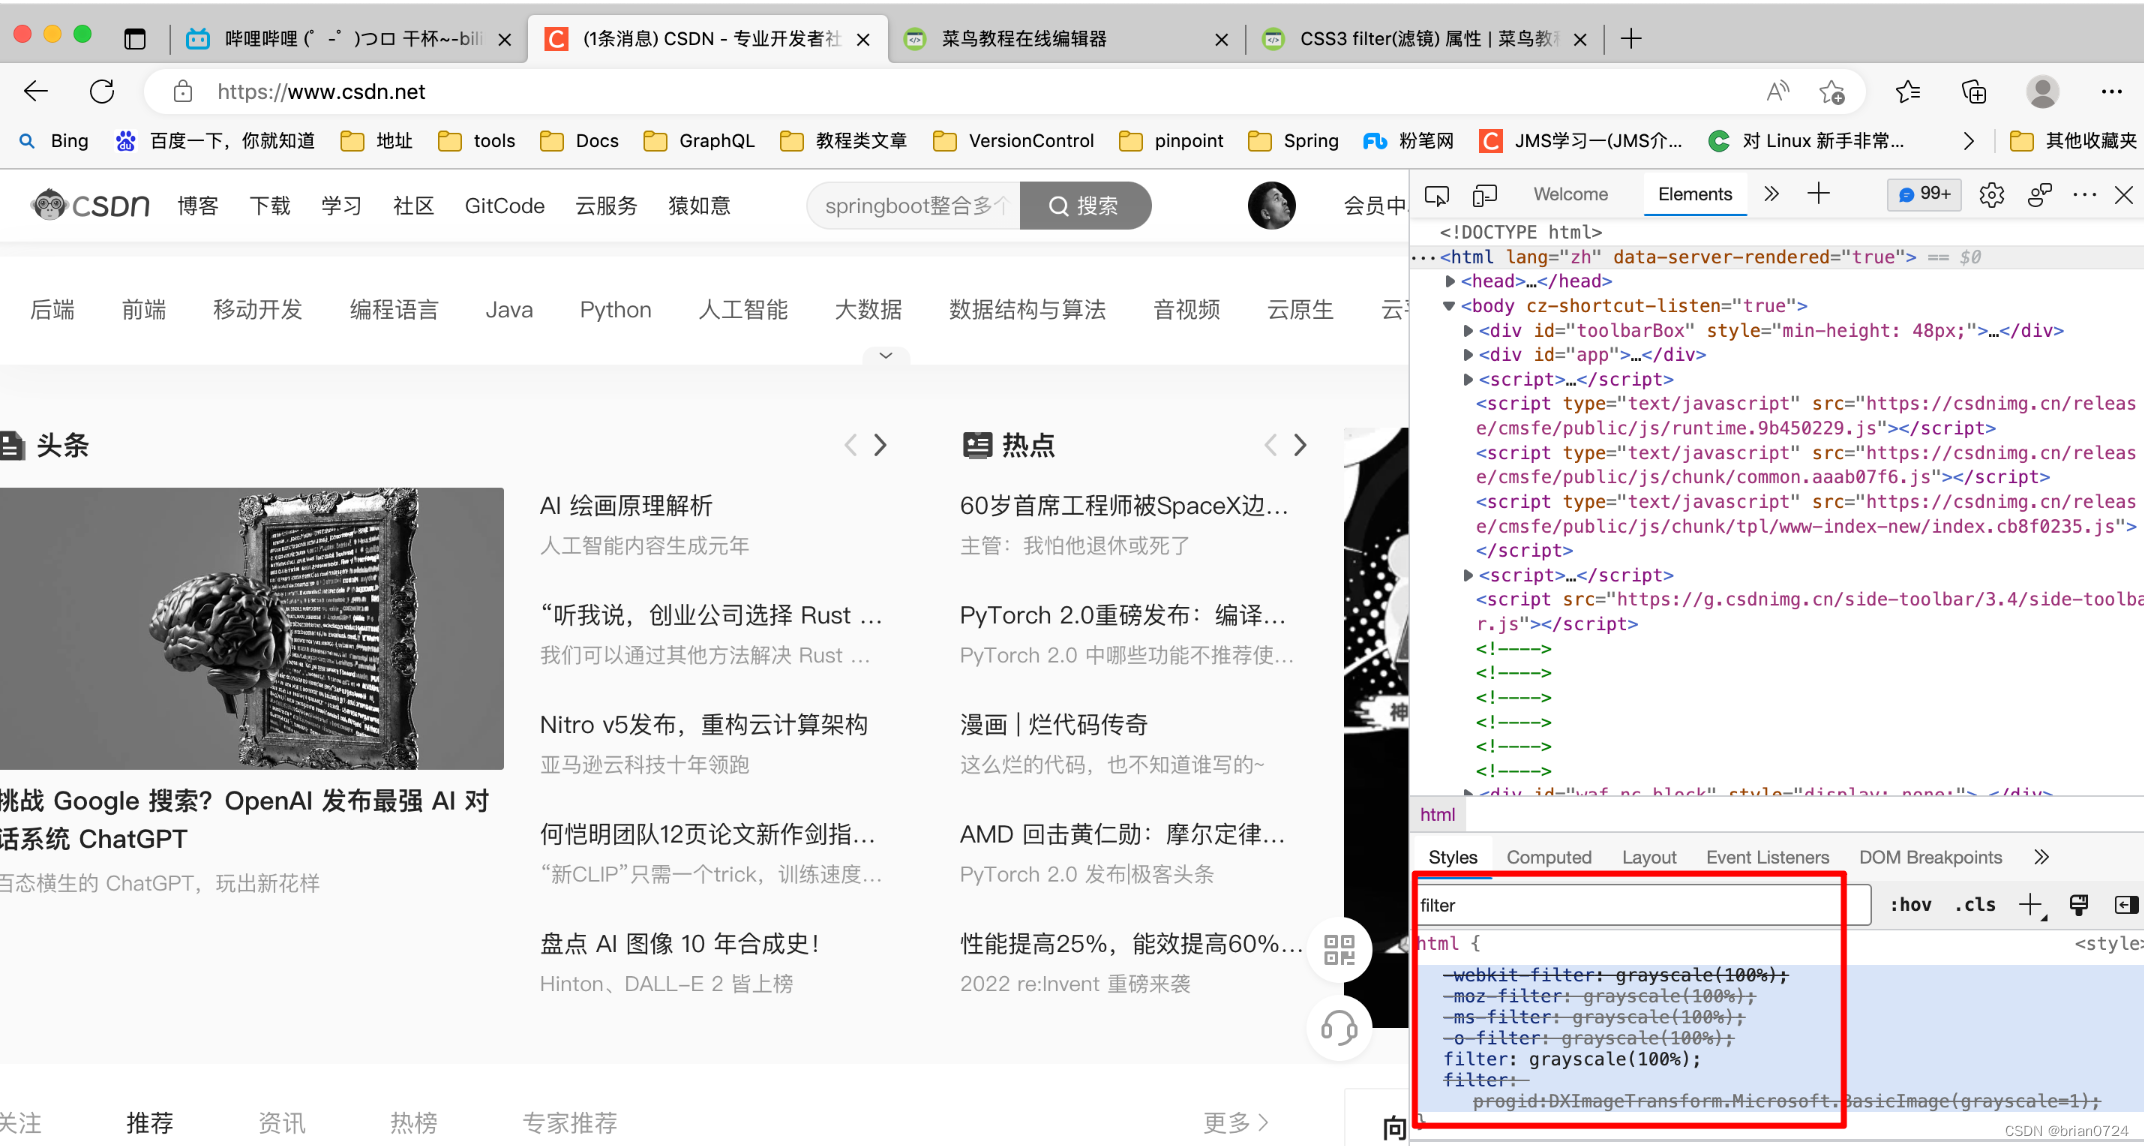Viewport: 2144px width, 1146px height.
Task: Click the headset customer service icon
Action: tap(1339, 1027)
